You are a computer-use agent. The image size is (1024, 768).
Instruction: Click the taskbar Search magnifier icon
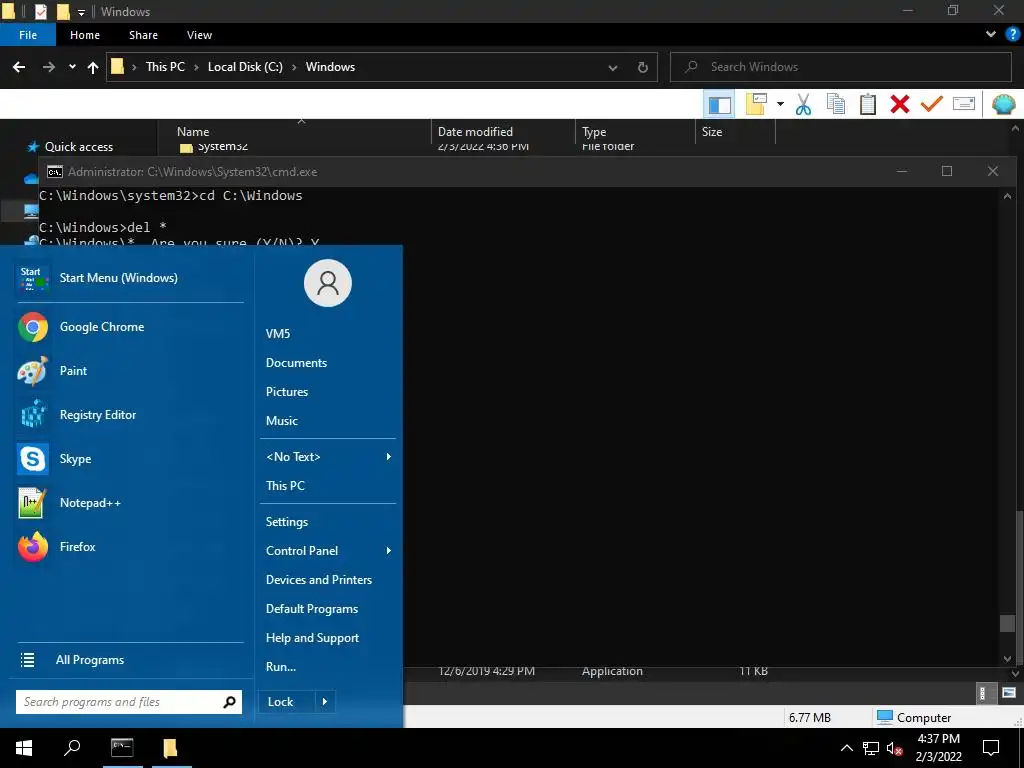pos(72,747)
